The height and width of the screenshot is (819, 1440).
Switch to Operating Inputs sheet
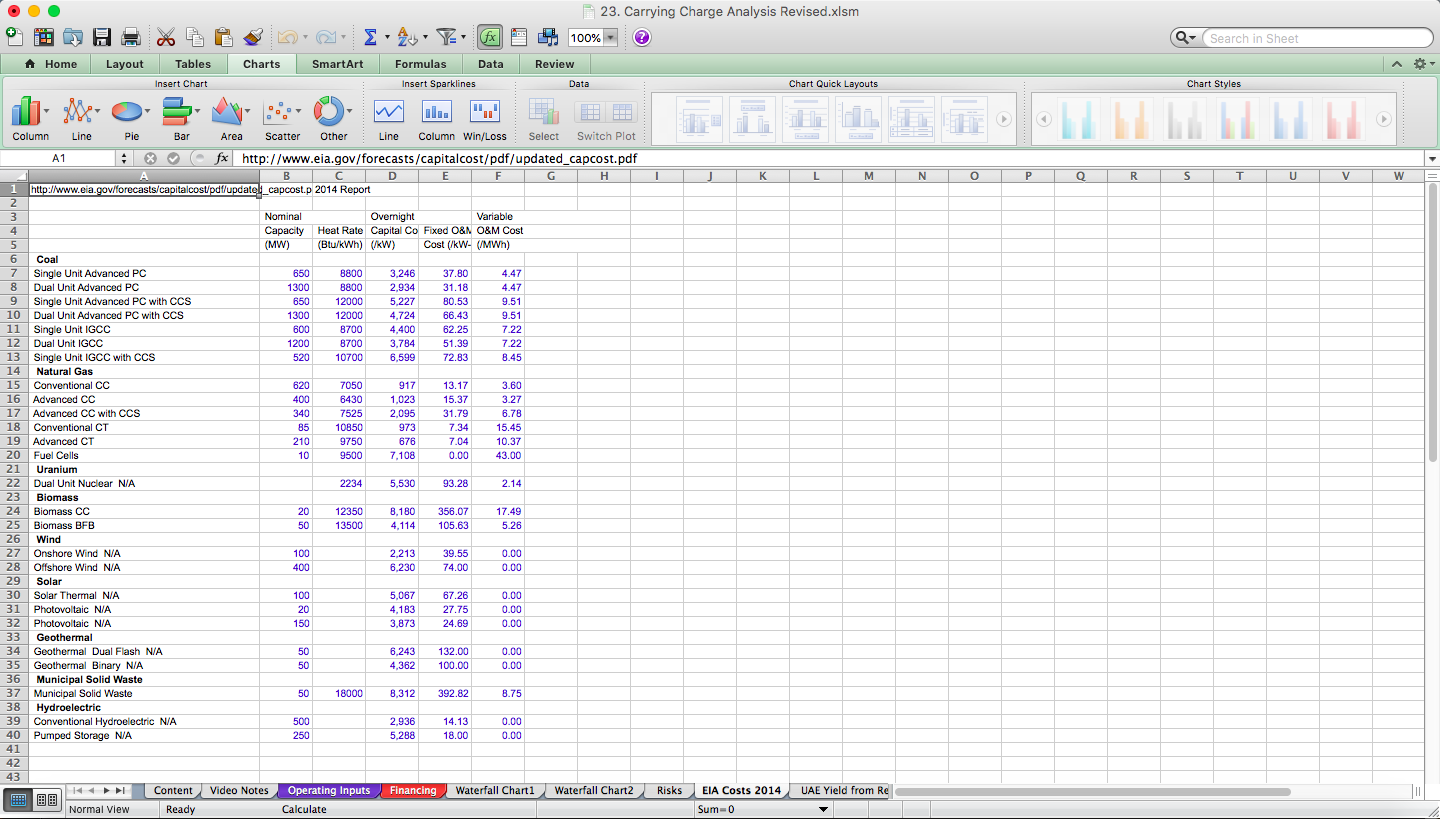[329, 790]
